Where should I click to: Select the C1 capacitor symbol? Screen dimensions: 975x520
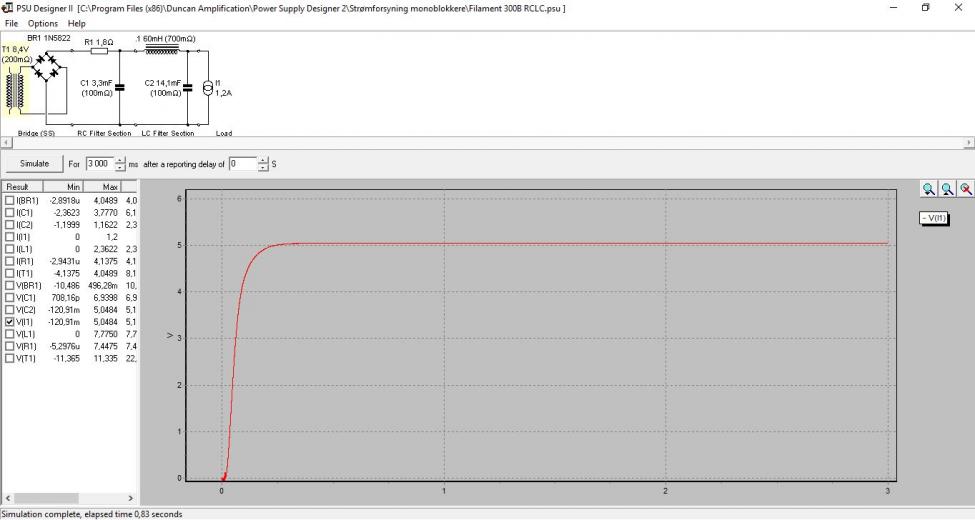(119, 88)
